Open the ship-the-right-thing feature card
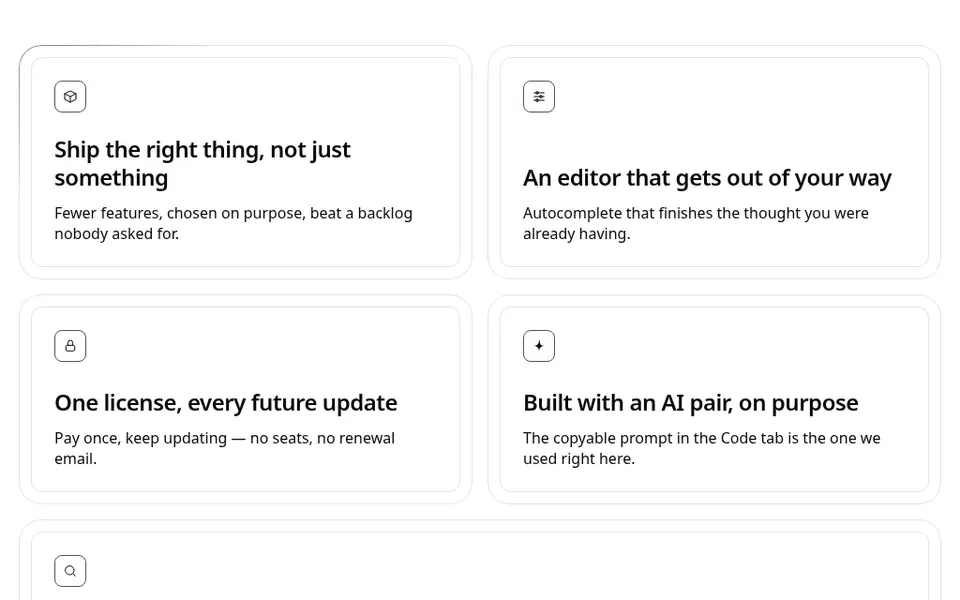The image size is (960, 600). (x=246, y=162)
